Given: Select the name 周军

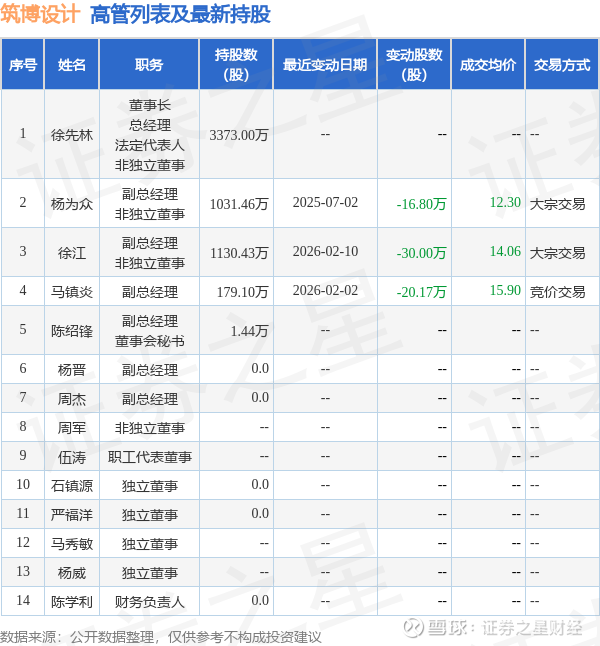Looking at the screenshot, I should click(x=72, y=428).
